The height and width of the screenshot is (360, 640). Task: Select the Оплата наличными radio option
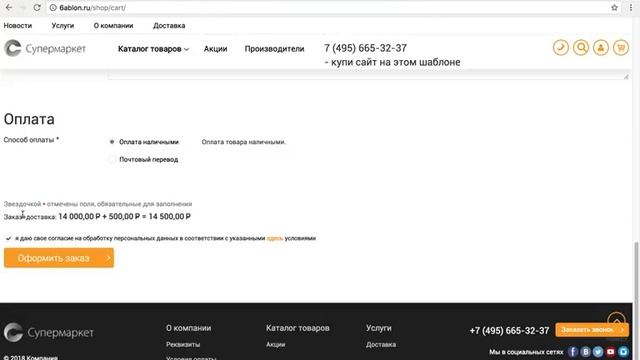112,142
